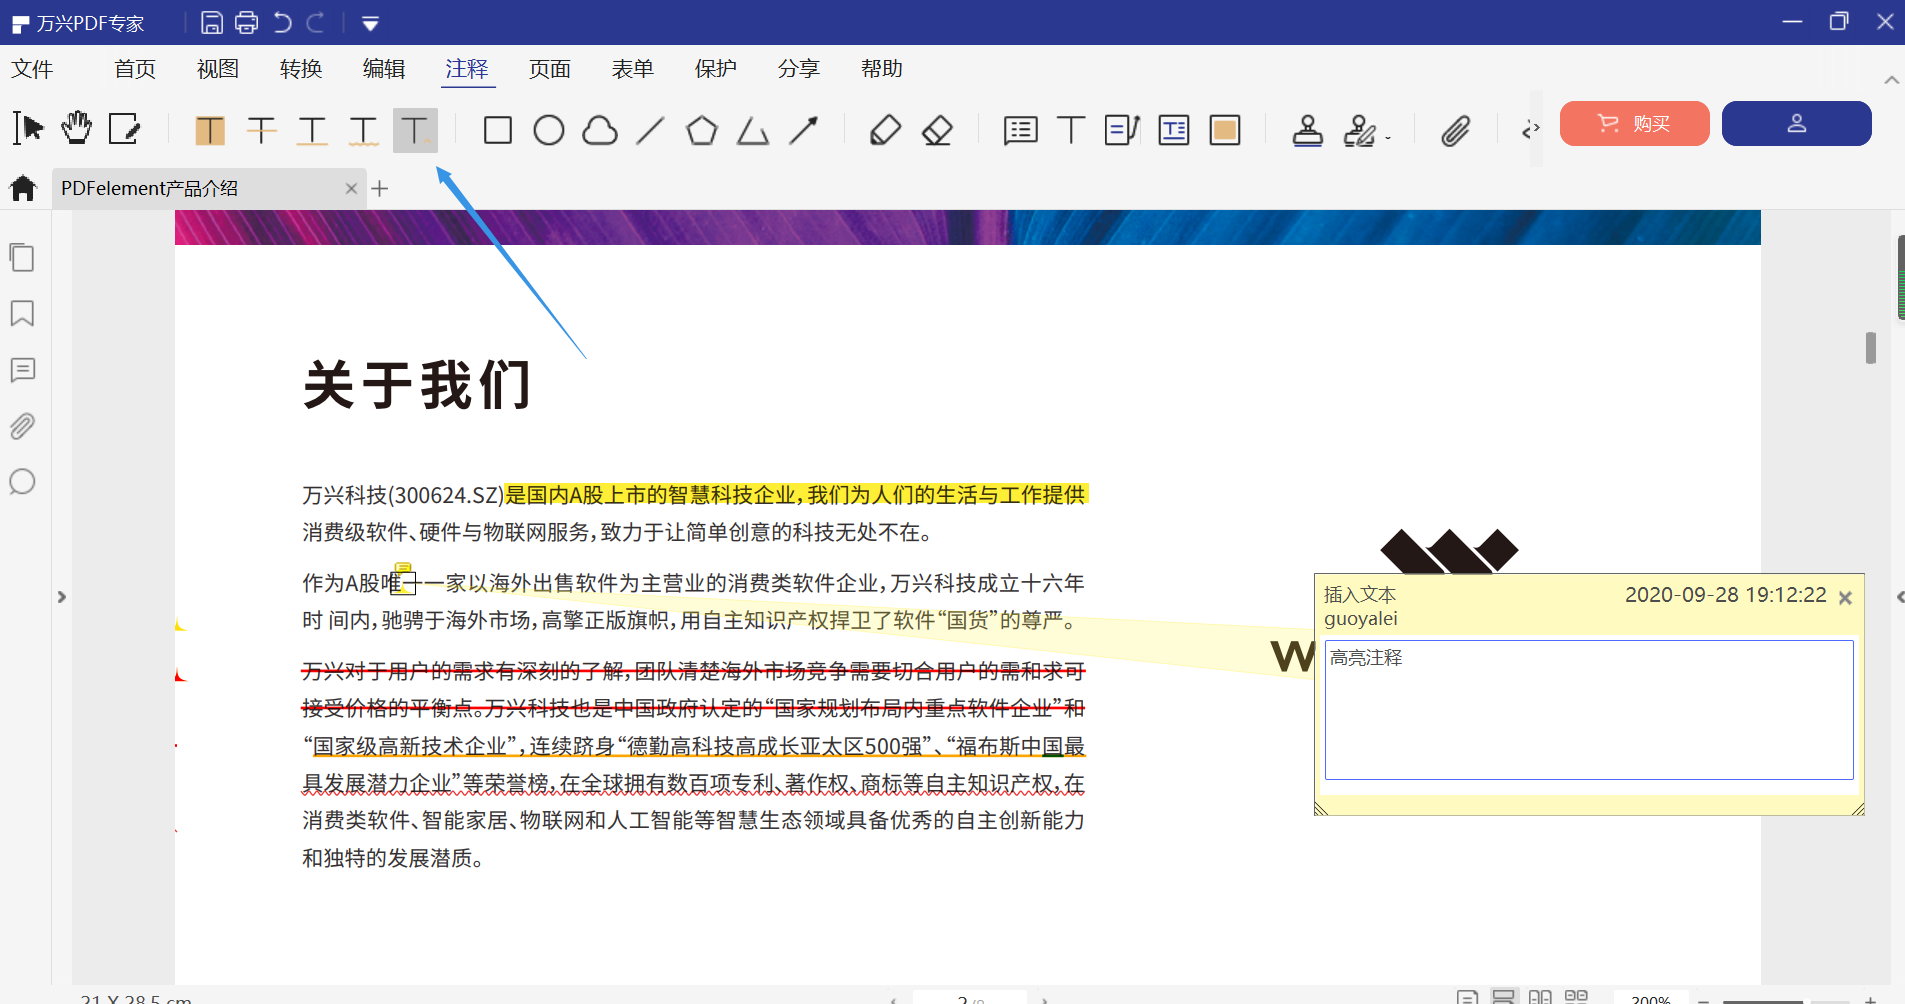Pick the rectangle shape tool
The height and width of the screenshot is (1004, 1905).
click(x=498, y=130)
